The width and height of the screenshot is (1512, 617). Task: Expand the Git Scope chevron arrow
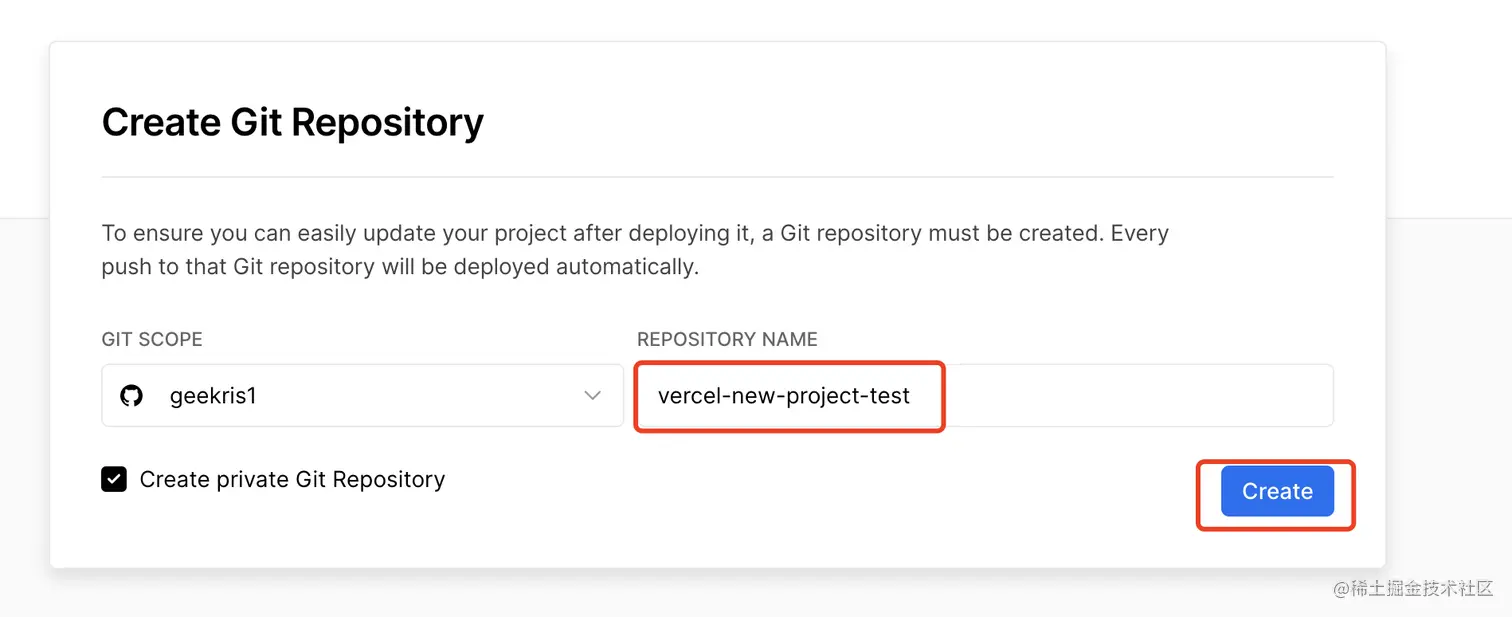coord(592,396)
